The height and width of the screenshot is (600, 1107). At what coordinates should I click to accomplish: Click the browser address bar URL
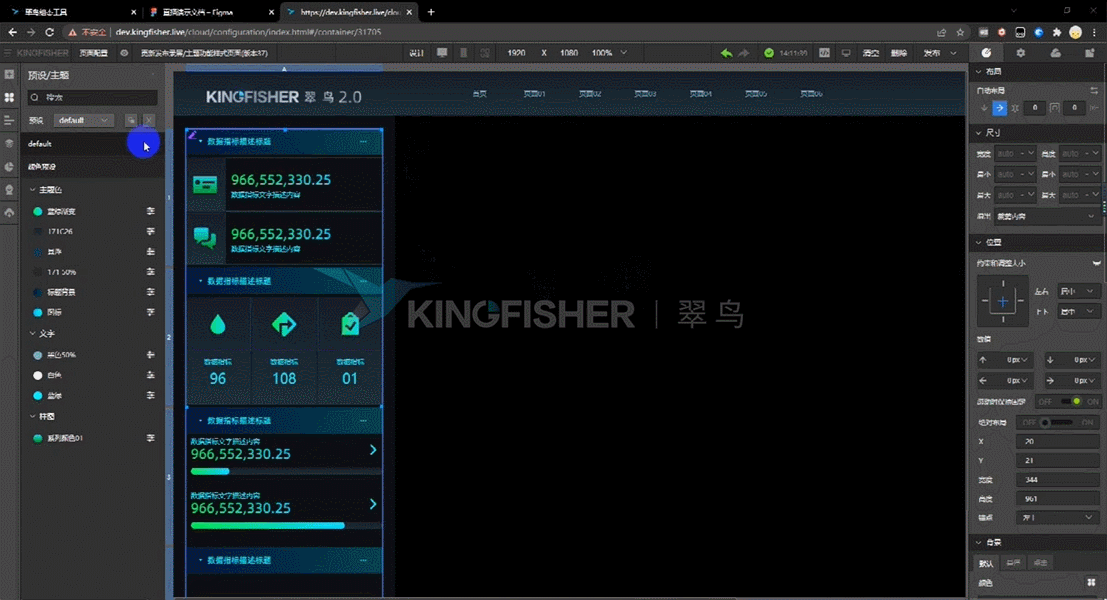(249, 32)
